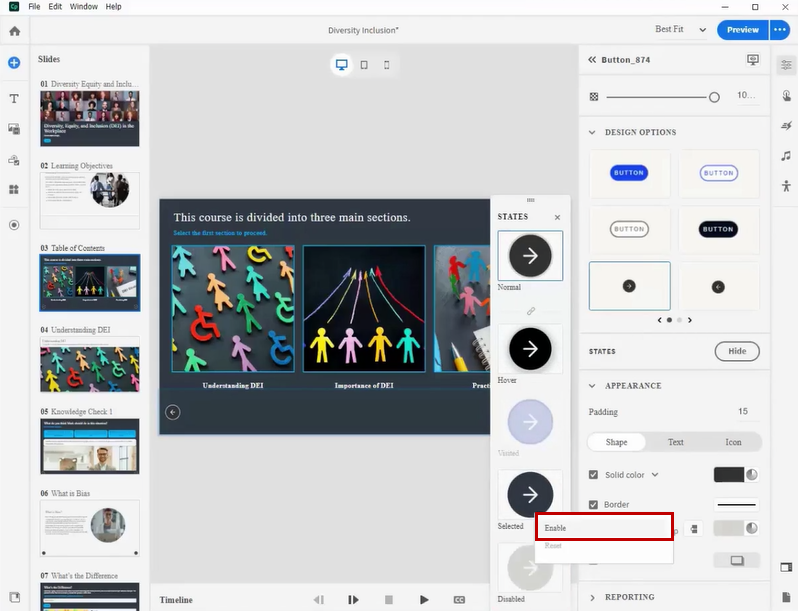The height and width of the screenshot is (611, 798).
Task: Select the Hover state thumbnail
Action: pyautogui.click(x=530, y=349)
